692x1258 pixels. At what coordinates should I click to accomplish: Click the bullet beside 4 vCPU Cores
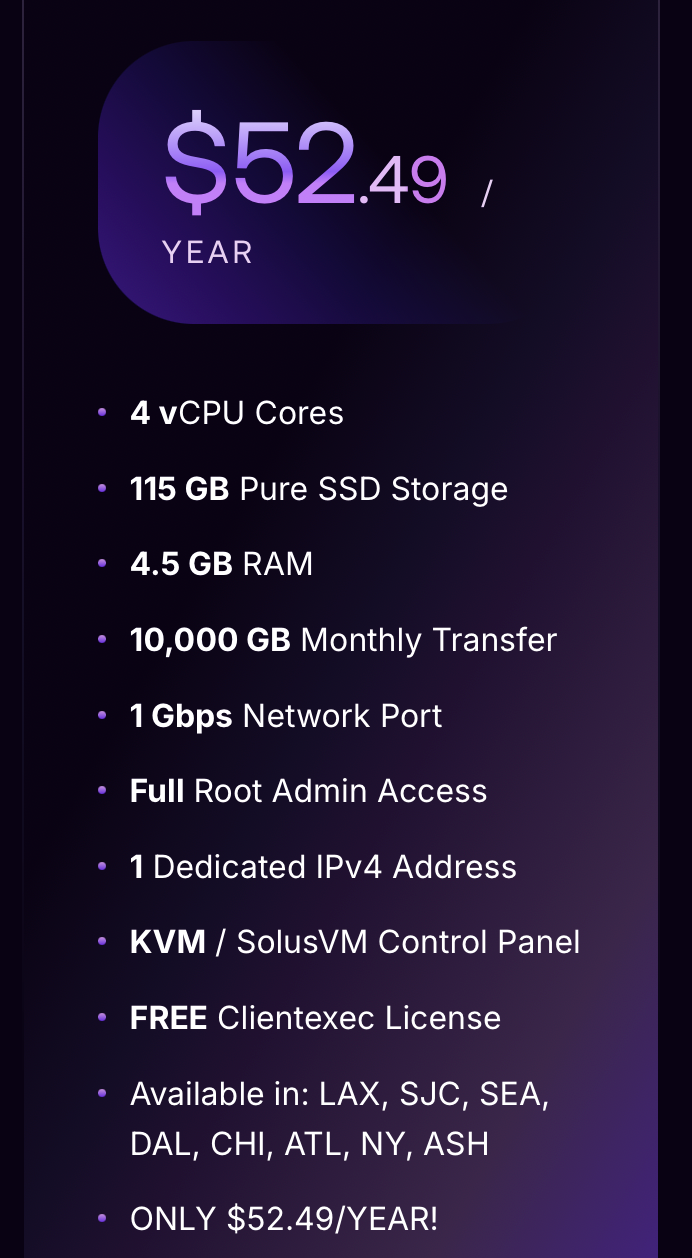(x=102, y=411)
